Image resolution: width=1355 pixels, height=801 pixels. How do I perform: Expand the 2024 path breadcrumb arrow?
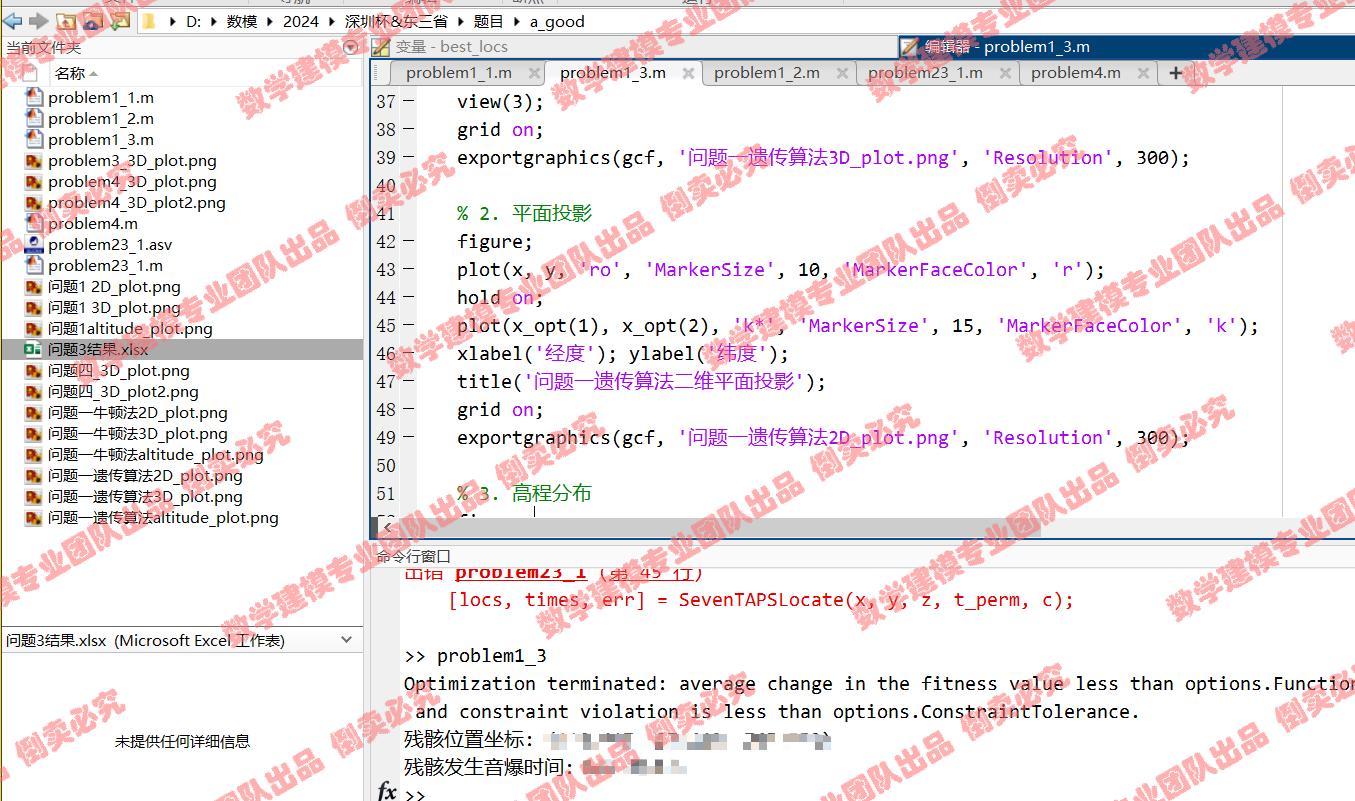[332, 22]
